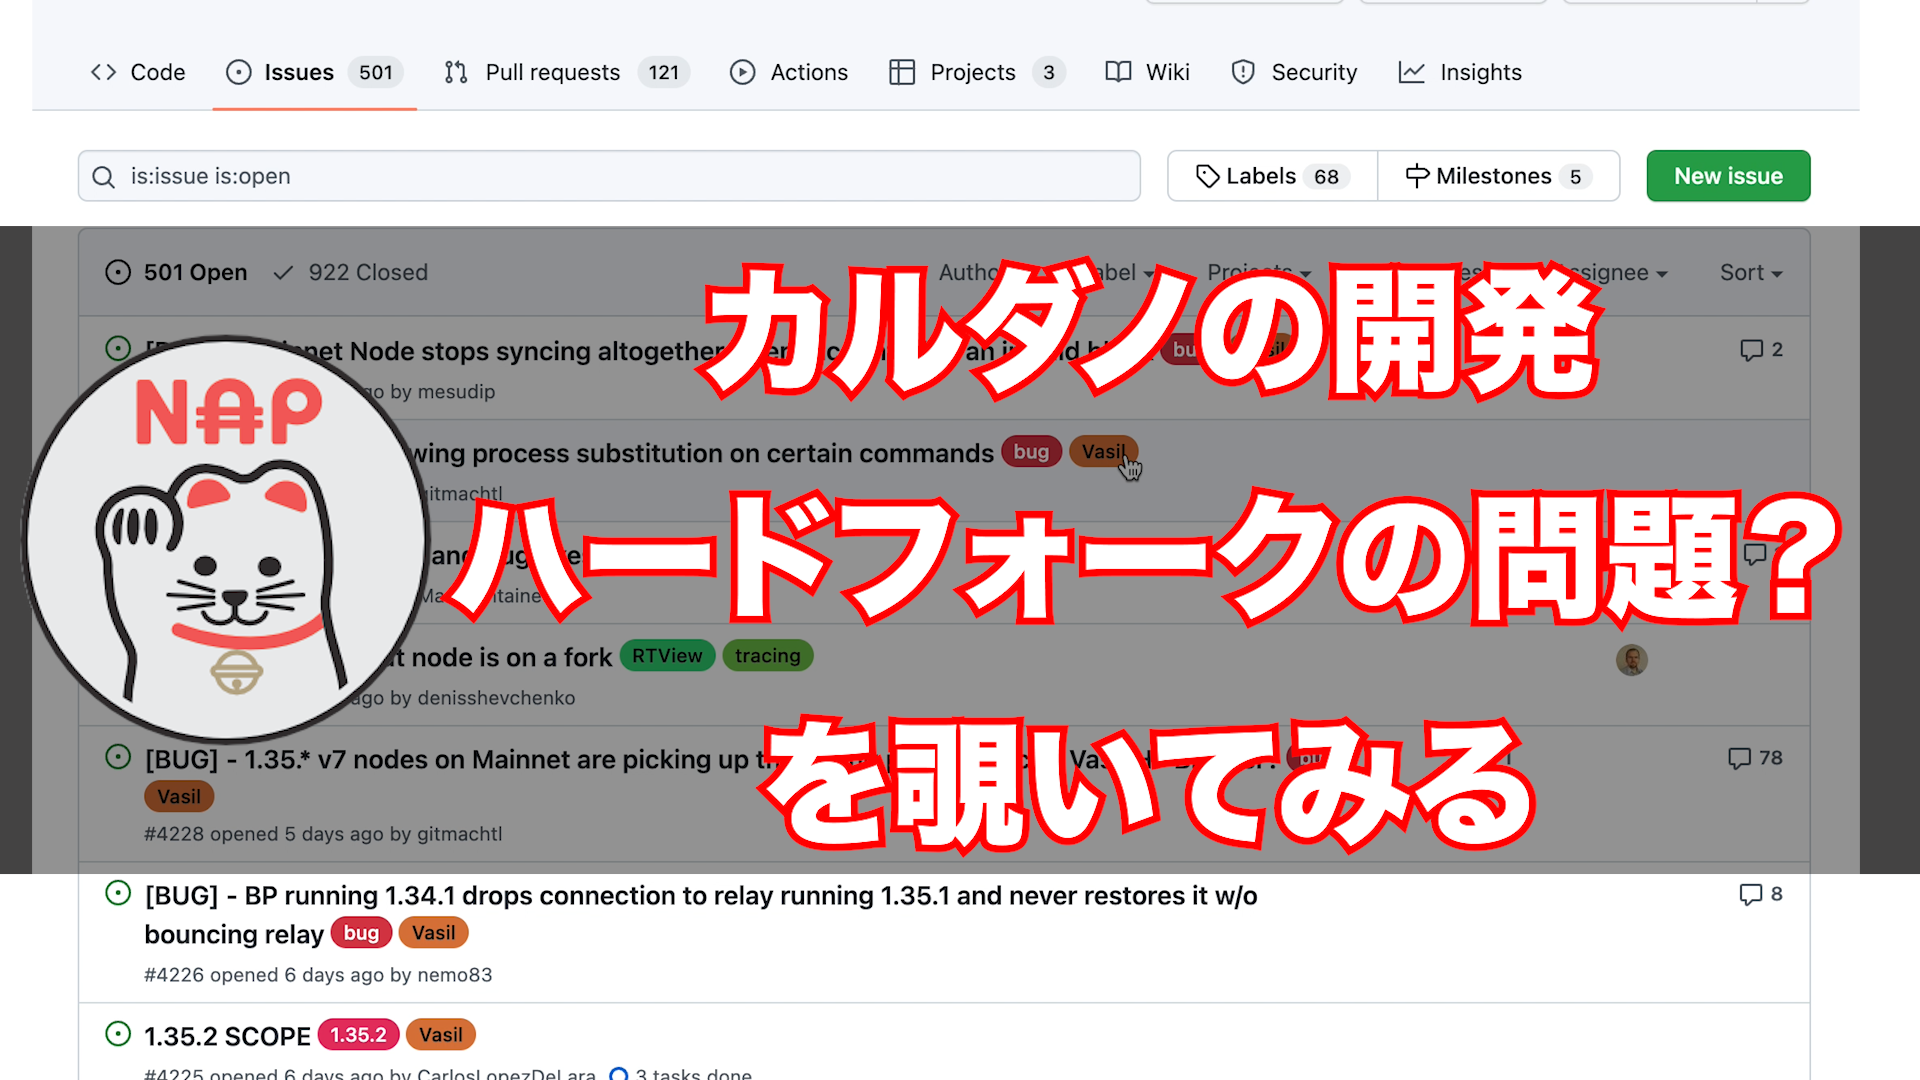Screen dimensions: 1920x1080
Task: Expand the Assignee filter dropdown
Action: click(x=1618, y=272)
